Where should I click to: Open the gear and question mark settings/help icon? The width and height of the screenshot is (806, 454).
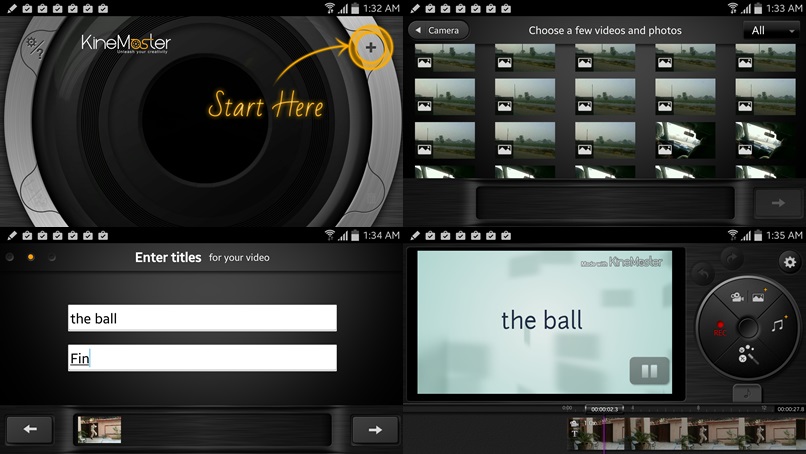click(x=34, y=47)
